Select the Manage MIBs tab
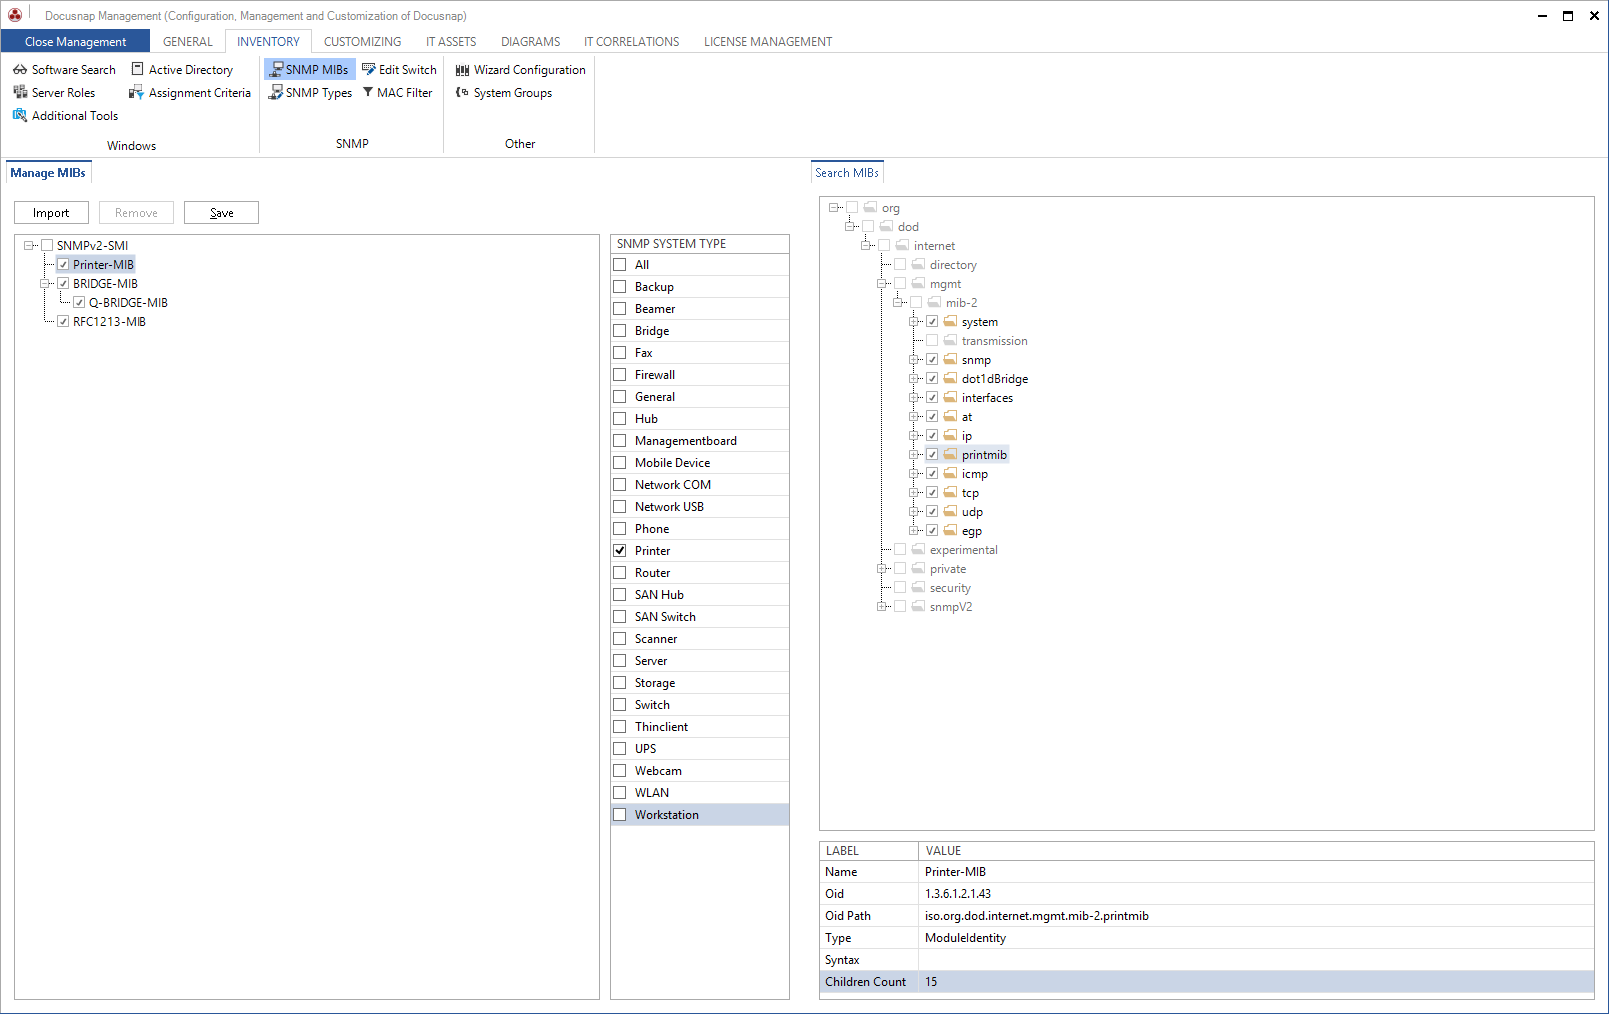This screenshot has width=1609, height=1014. click(48, 172)
